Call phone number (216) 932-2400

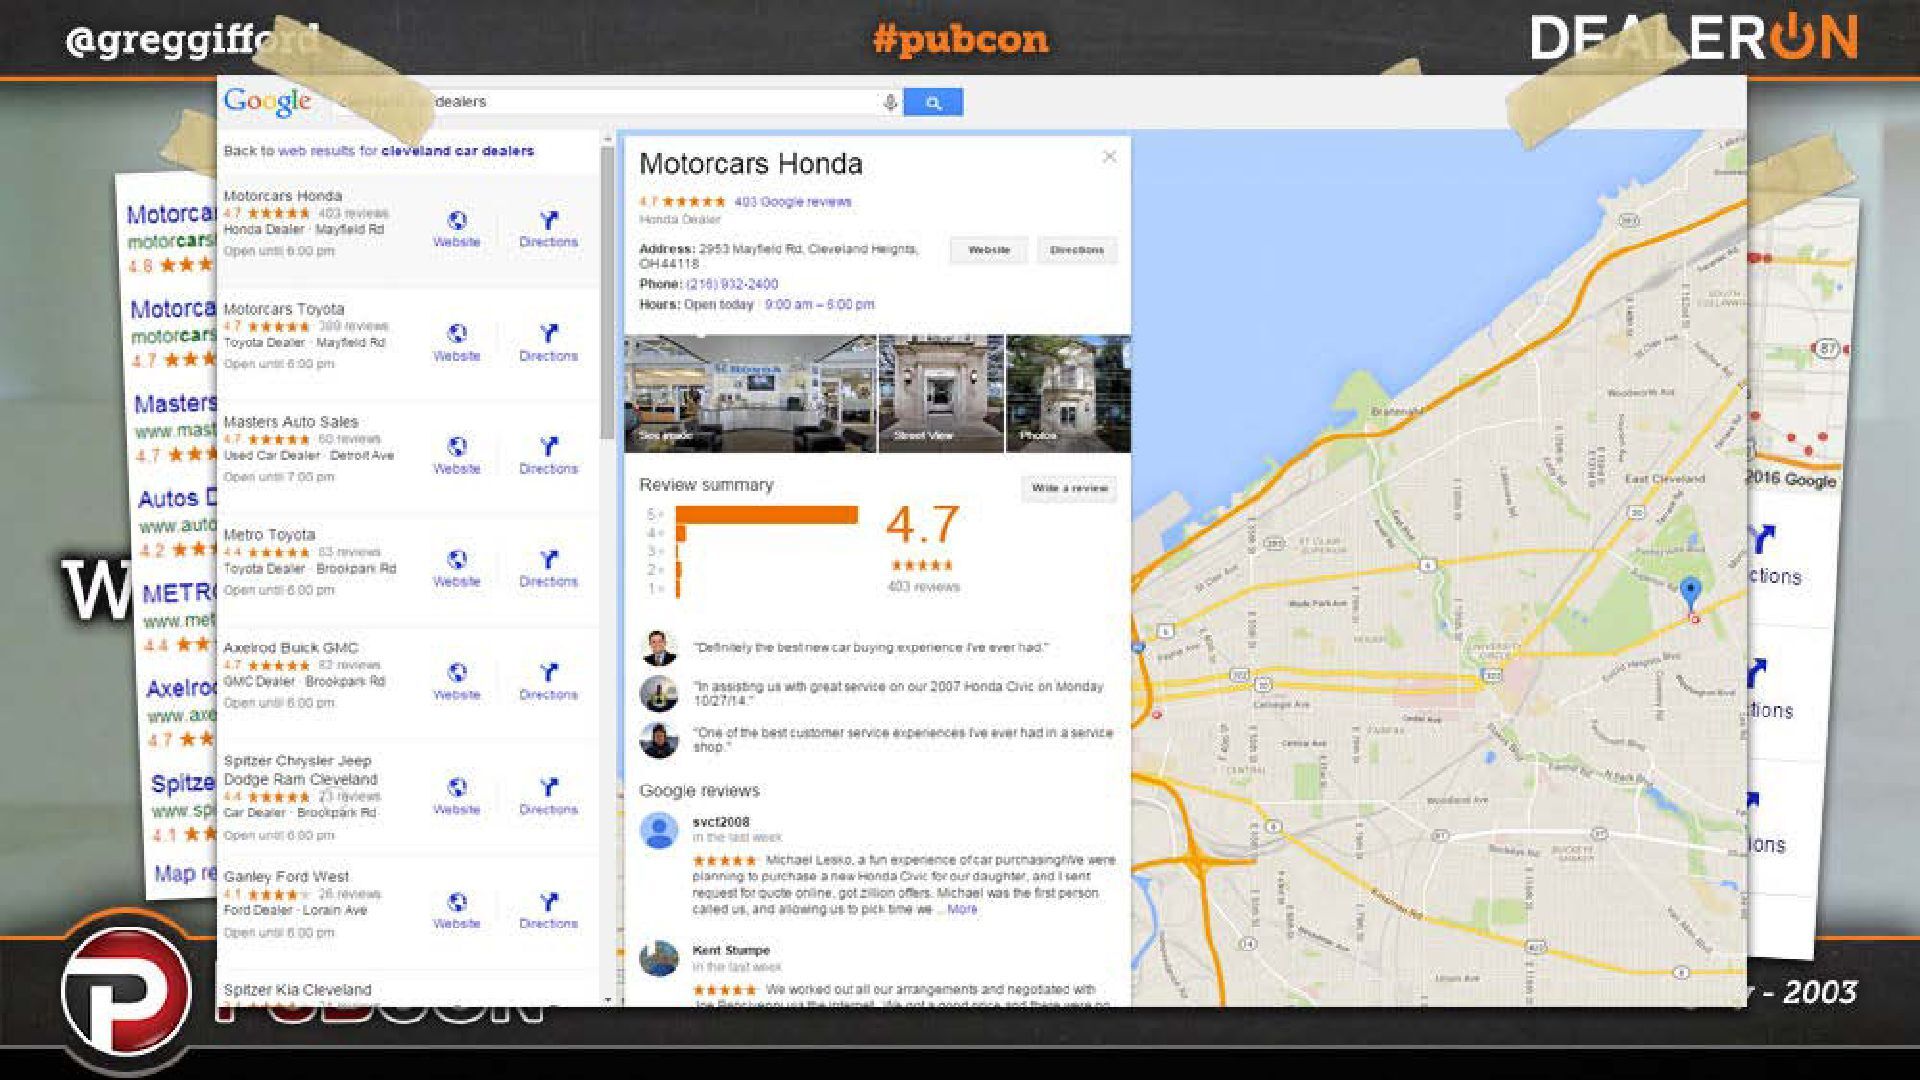(732, 284)
